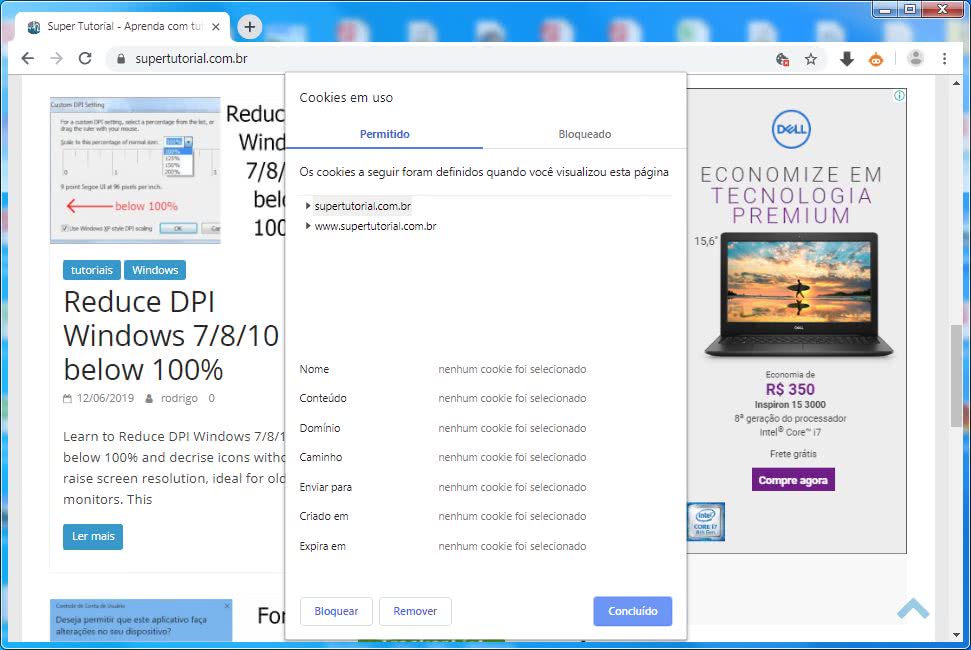Select the Super Tutorial browser tab
971x650 pixels.
coord(124,27)
